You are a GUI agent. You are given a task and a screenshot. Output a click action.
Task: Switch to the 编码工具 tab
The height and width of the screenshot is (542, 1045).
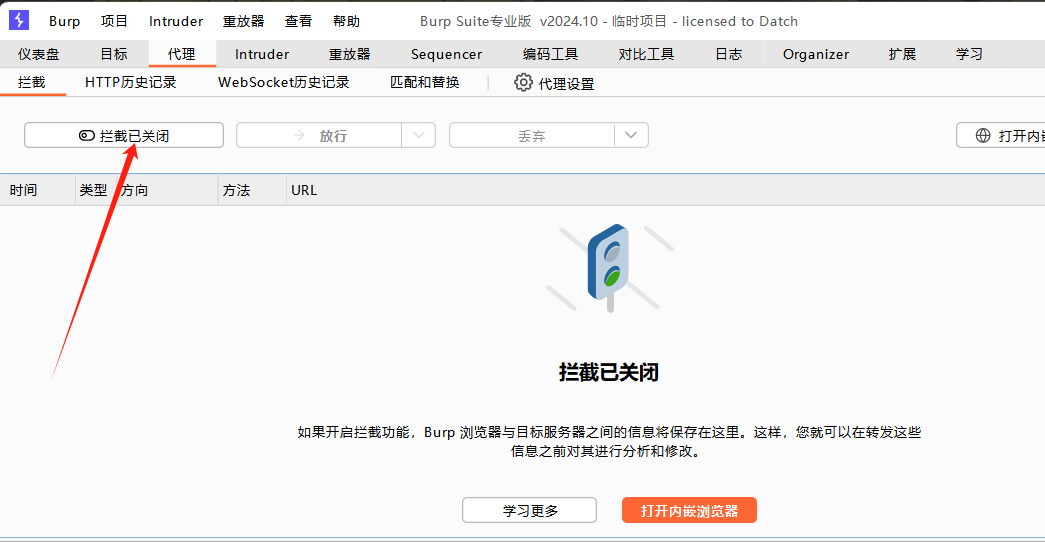pyautogui.click(x=550, y=54)
